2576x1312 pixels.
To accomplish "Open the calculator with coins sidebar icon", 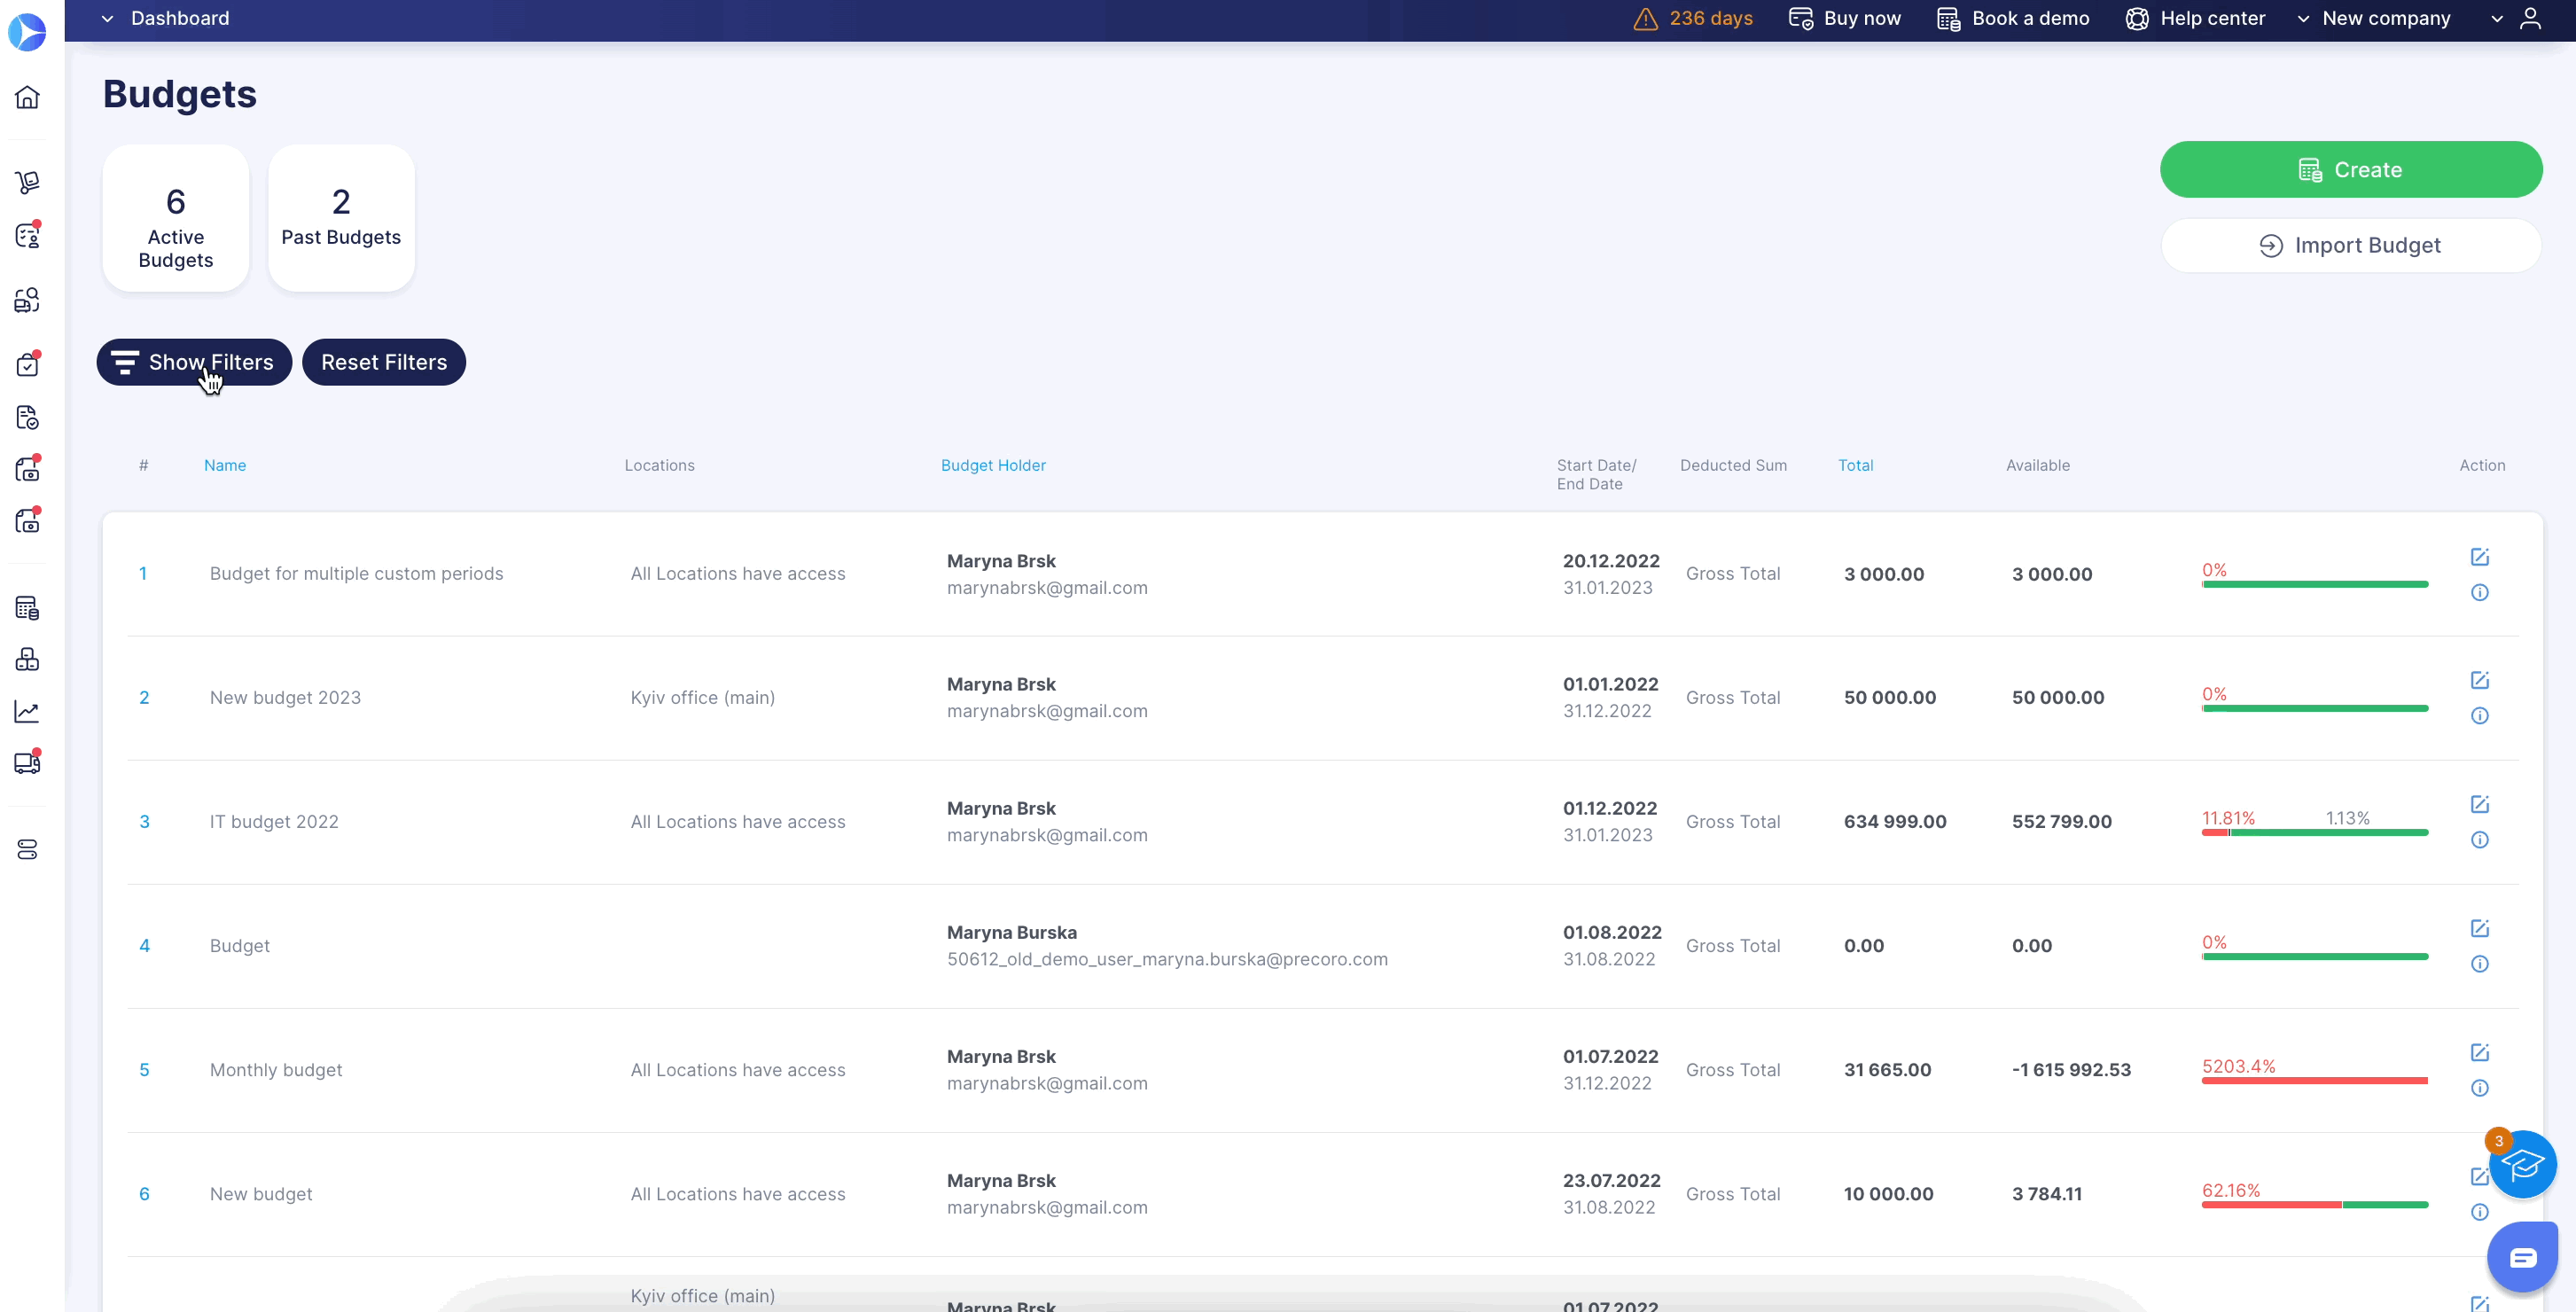I will pos(27,608).
